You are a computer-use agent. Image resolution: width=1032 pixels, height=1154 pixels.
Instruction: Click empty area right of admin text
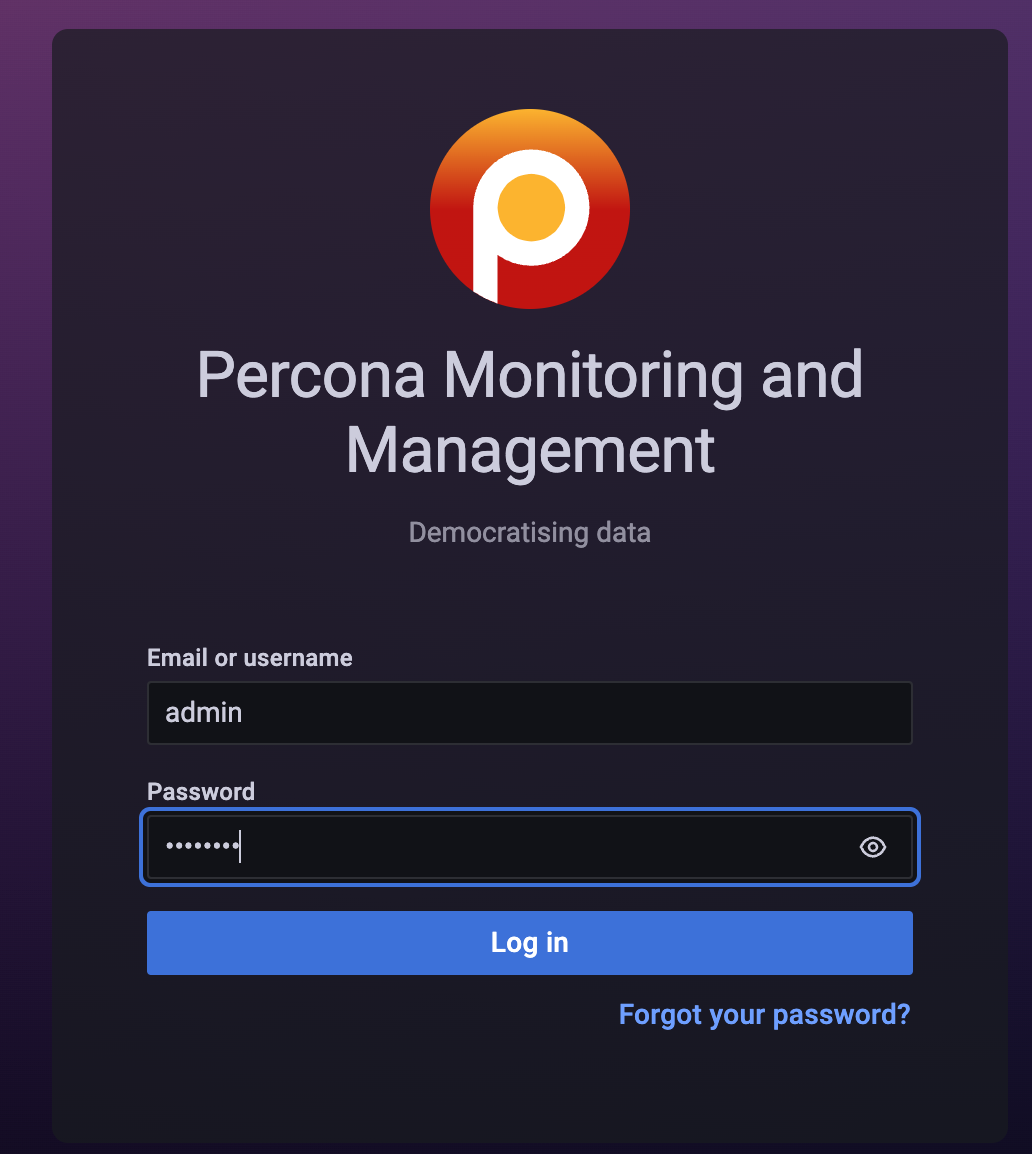coord(574,713)
